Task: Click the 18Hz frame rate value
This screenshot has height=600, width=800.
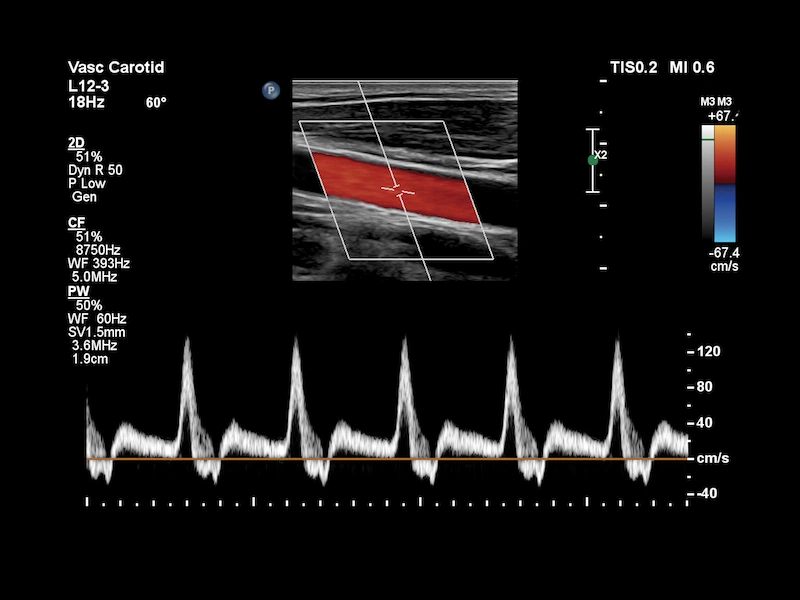Action: point(86,102)
